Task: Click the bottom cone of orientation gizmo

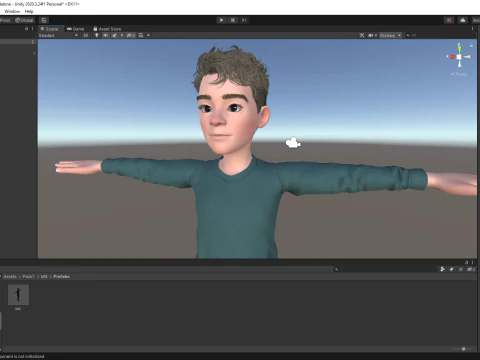Action: click(459, 64)
